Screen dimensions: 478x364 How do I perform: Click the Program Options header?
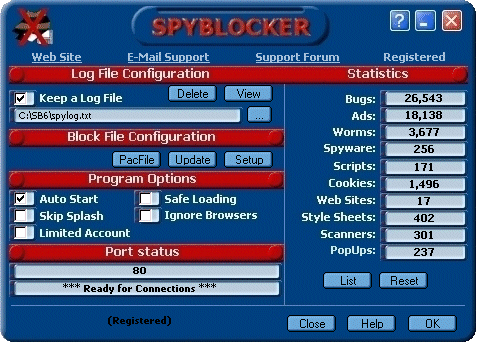[x=142, y=179]
